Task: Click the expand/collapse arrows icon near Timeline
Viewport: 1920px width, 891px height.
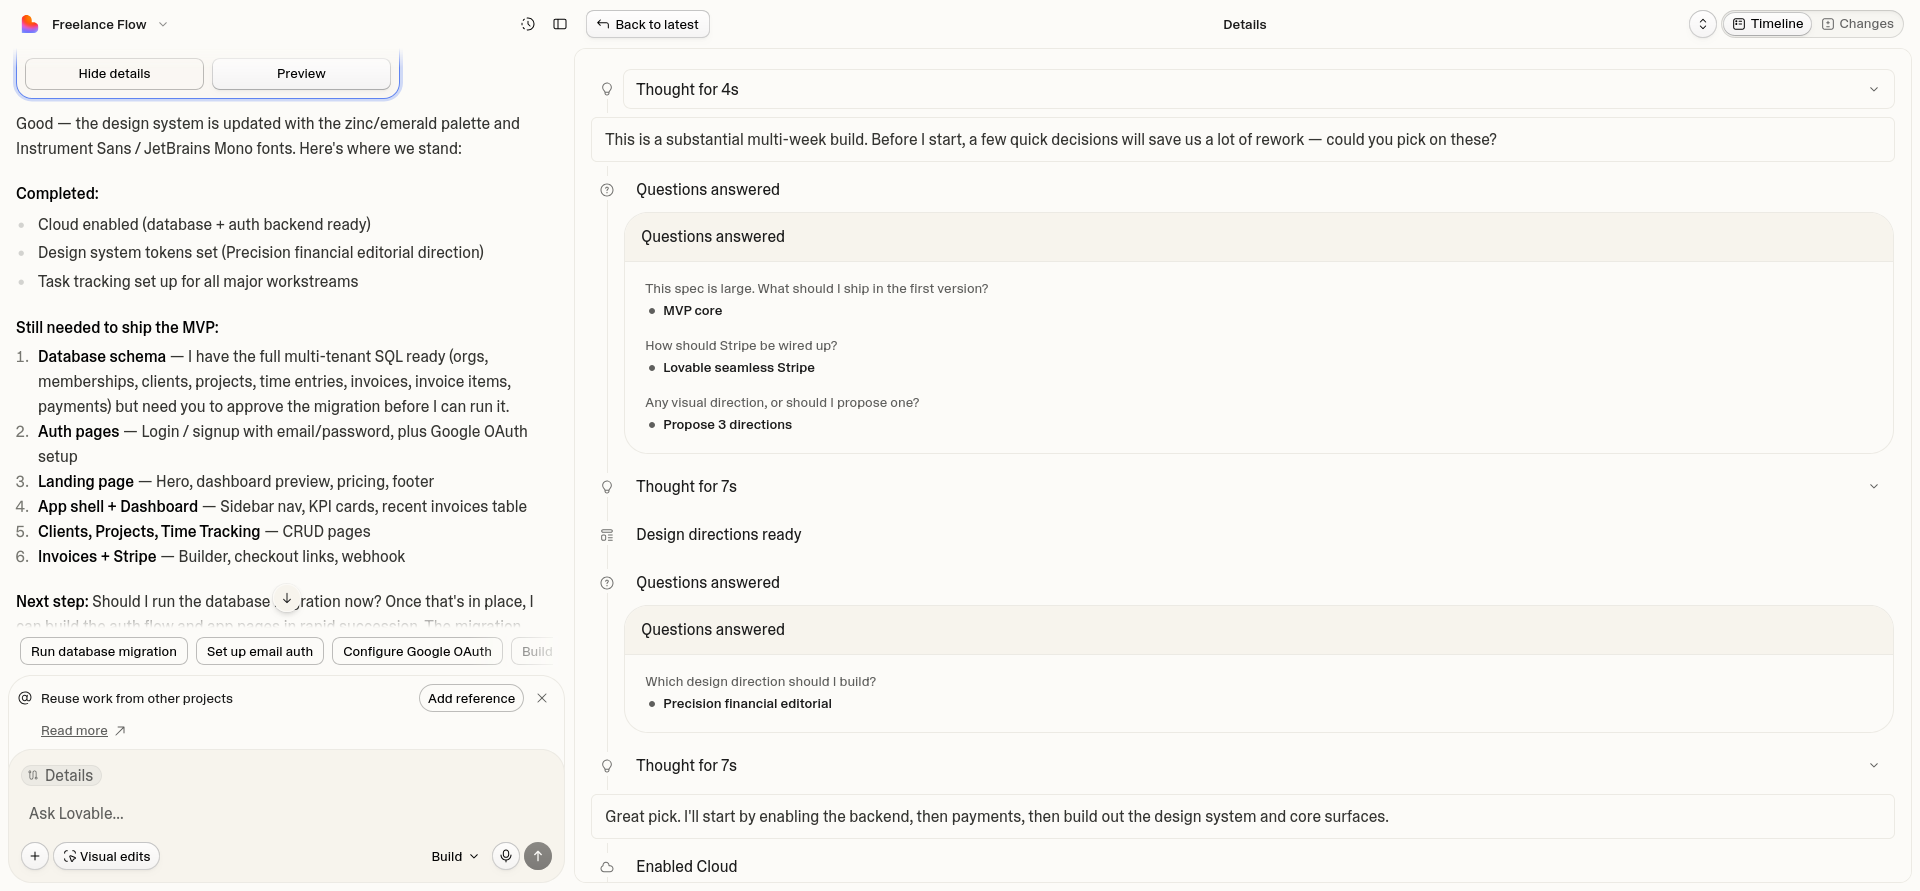Action: (1703, 24)
